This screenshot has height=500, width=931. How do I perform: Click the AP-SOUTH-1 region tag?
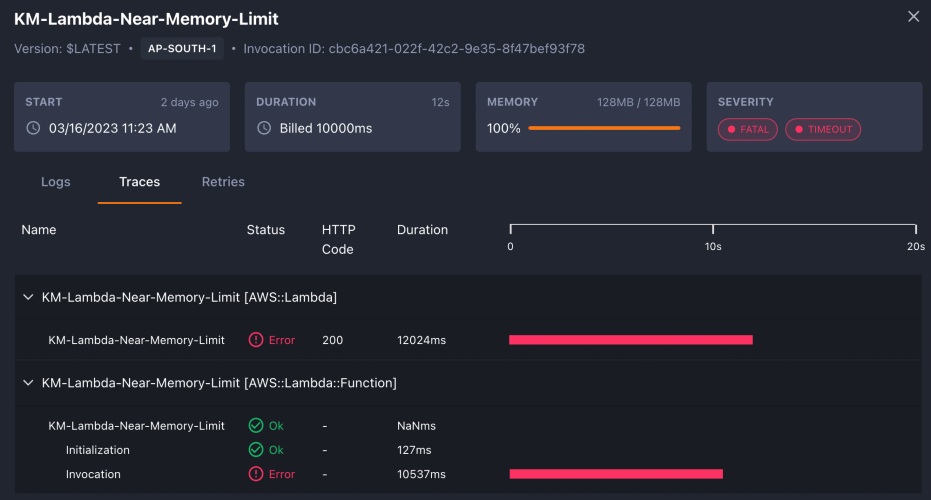point(182,49)
